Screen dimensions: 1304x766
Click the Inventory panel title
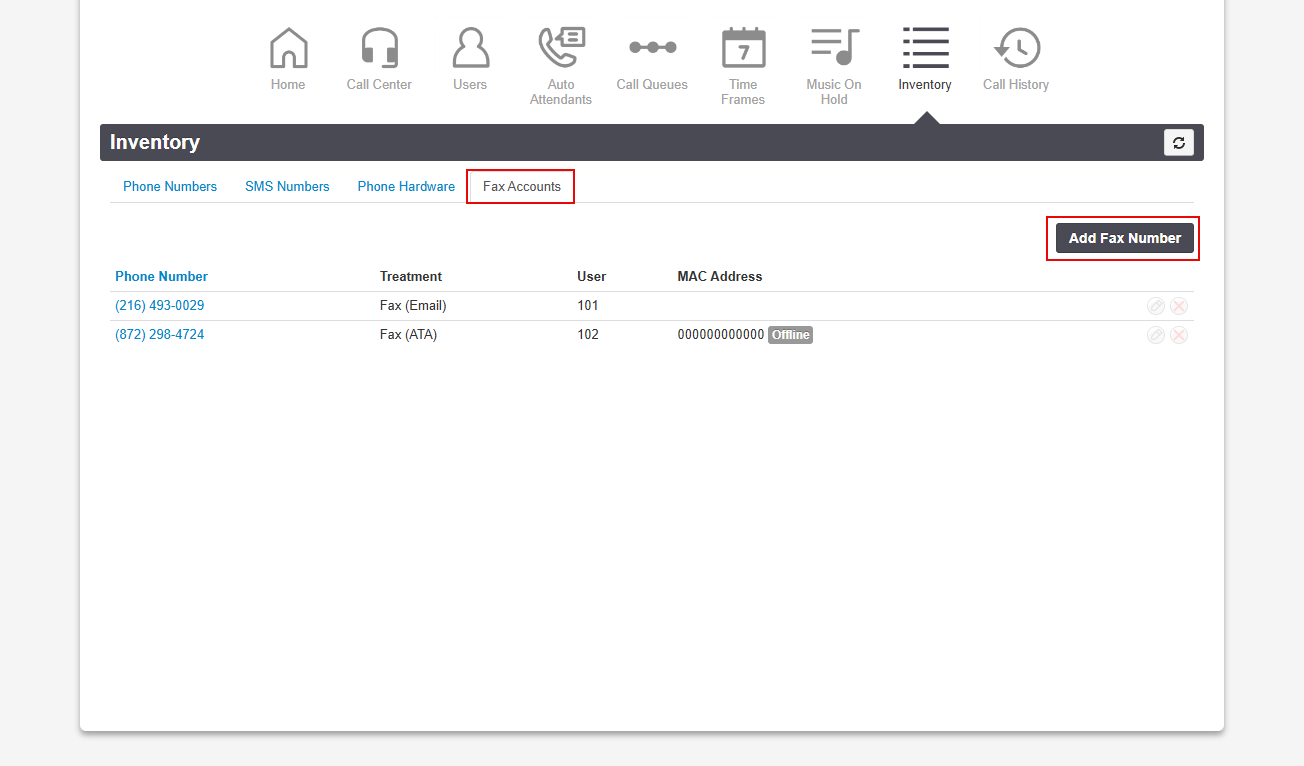155,142
